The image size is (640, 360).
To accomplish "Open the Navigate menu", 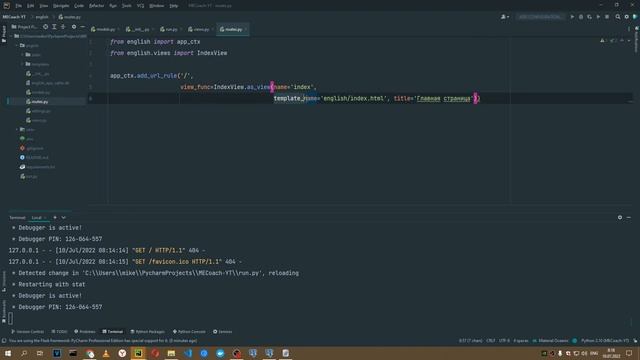I will [61, 6].
